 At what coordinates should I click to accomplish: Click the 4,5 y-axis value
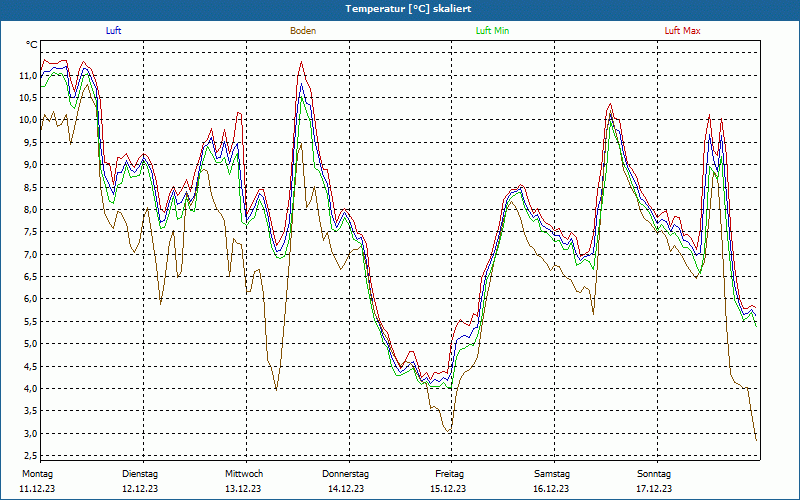[30, 366]
